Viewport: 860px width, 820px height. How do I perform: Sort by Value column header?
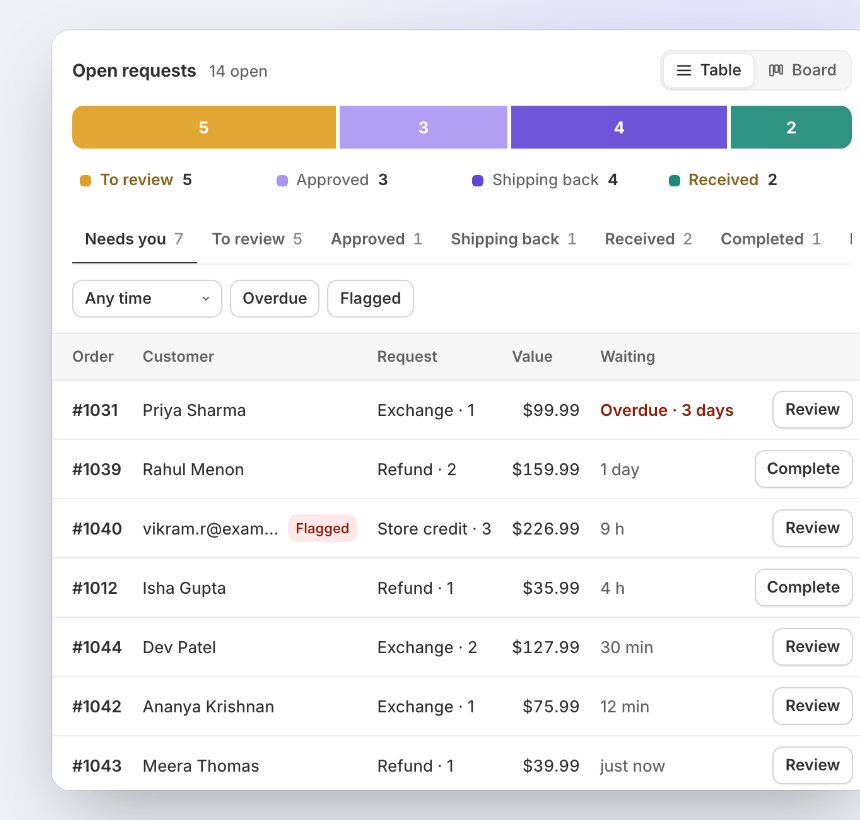click(x=532, y=357)
